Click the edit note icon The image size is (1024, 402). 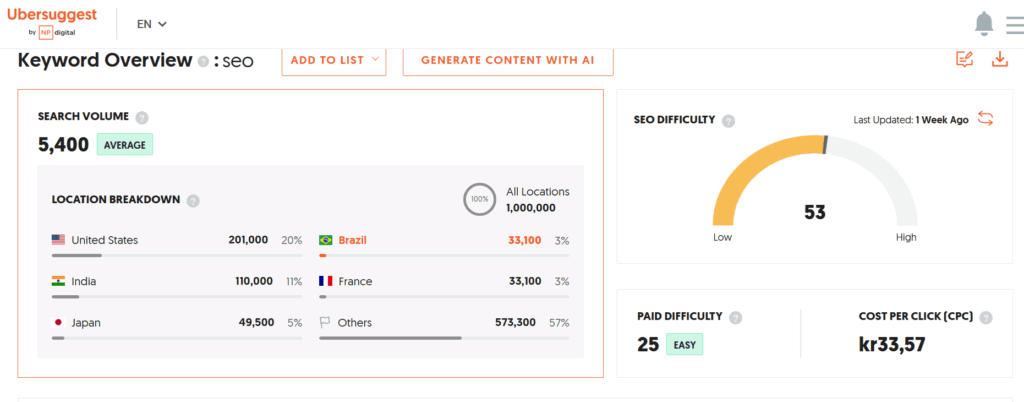pyautogui.click(x=964, y=60)
